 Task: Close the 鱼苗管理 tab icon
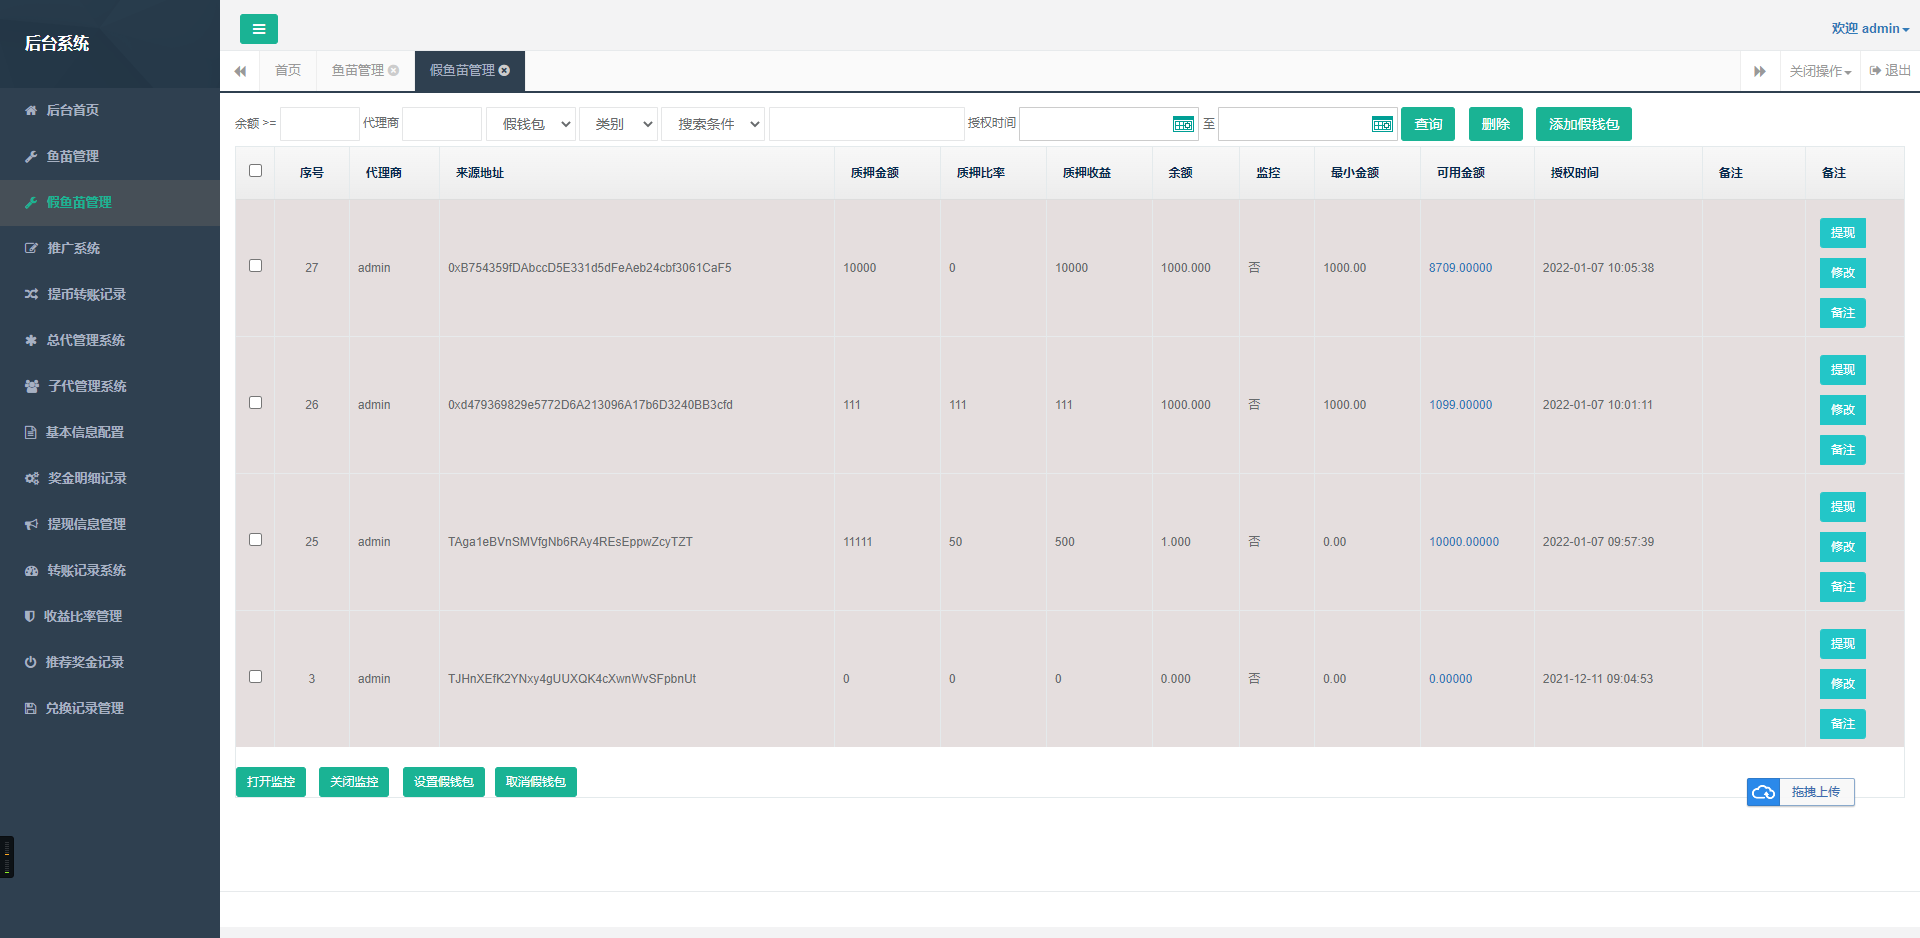(x=394, y=70)
